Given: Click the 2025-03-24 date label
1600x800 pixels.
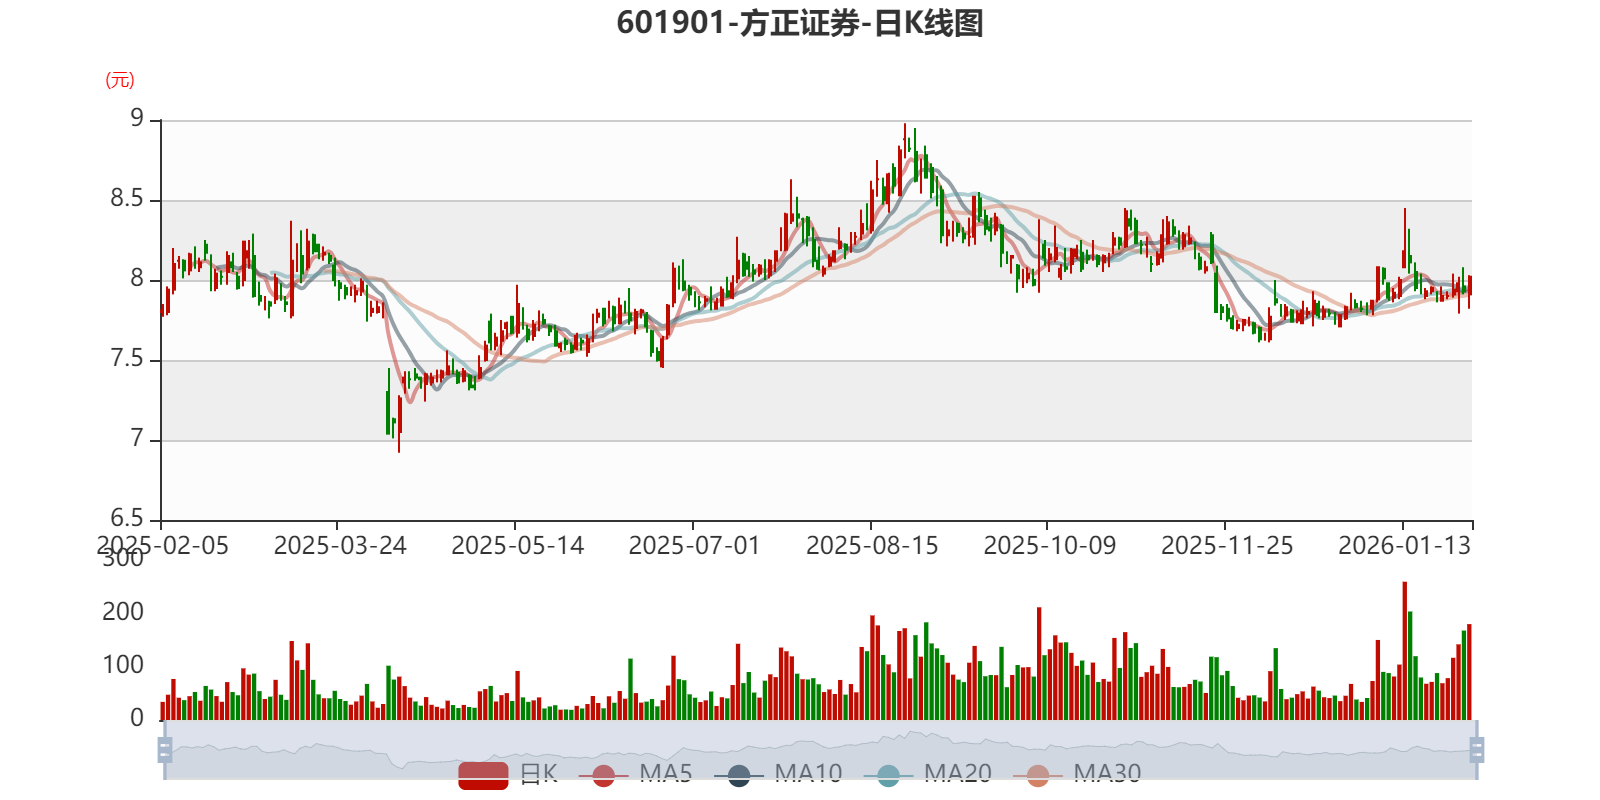Looking at the screenshot, I should [x=340, y=546].
